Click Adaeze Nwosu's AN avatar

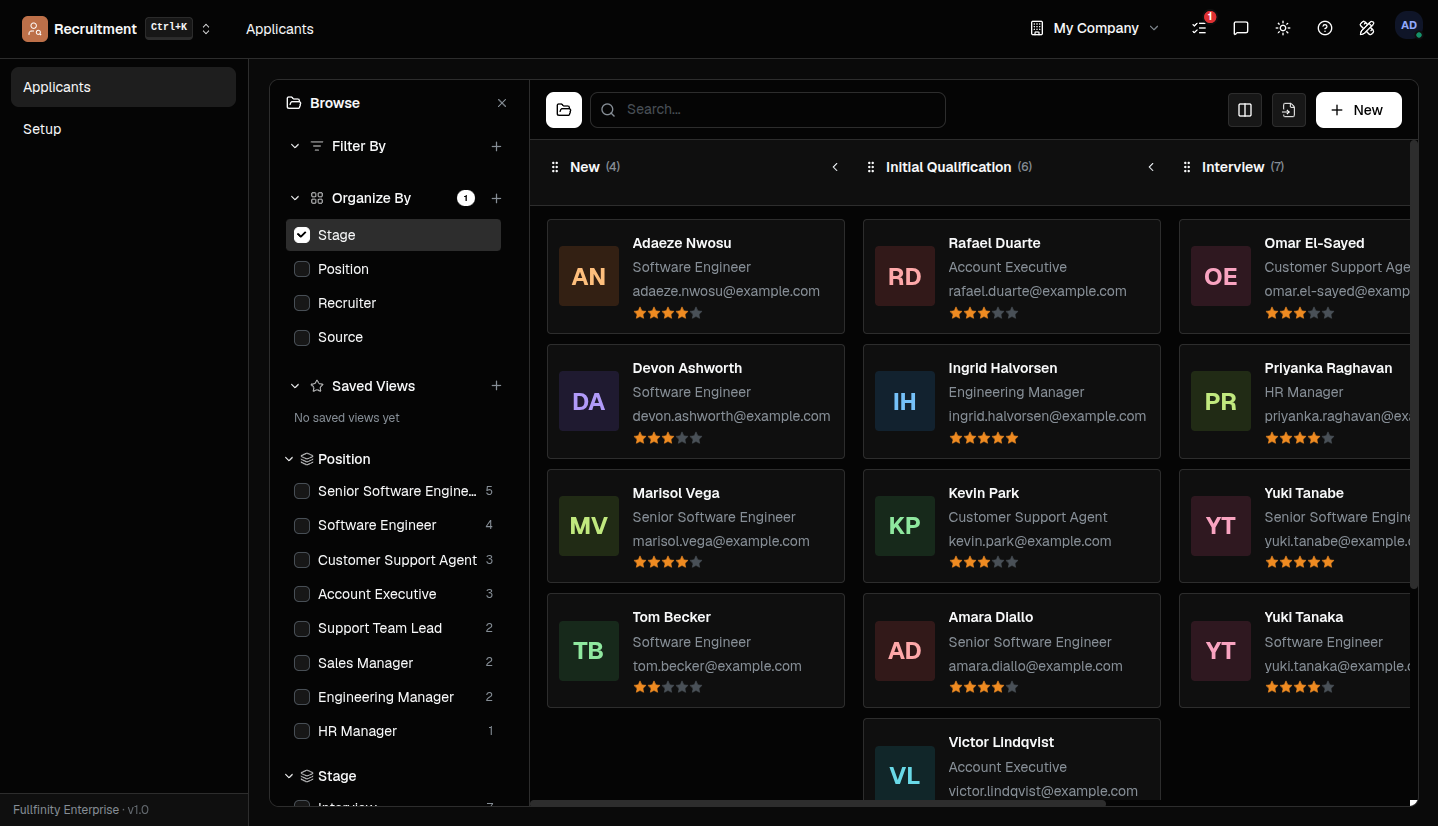(589, 276)
